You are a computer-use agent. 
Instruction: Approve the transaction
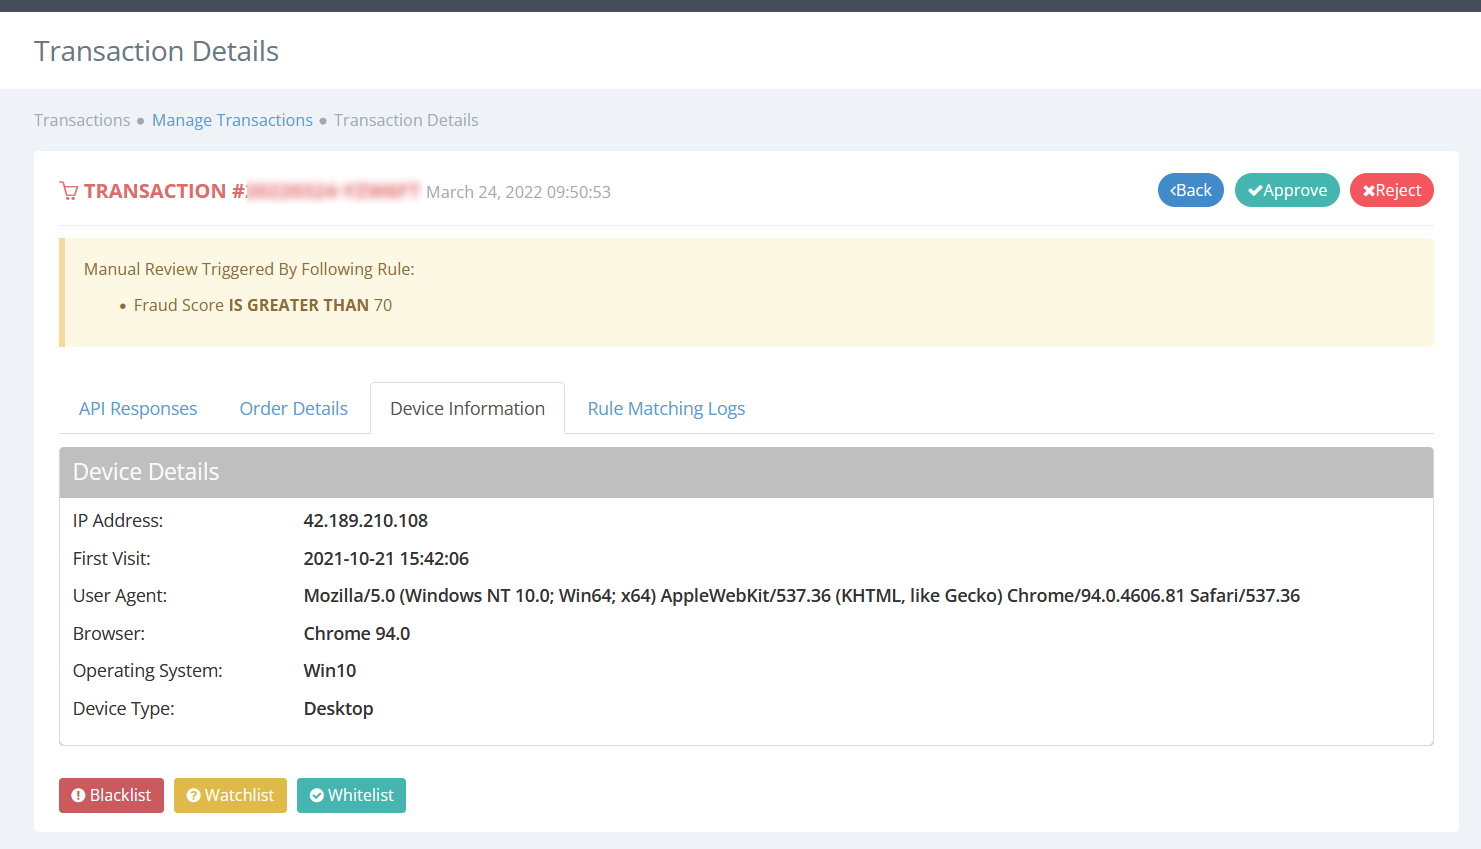[1287, 189]
